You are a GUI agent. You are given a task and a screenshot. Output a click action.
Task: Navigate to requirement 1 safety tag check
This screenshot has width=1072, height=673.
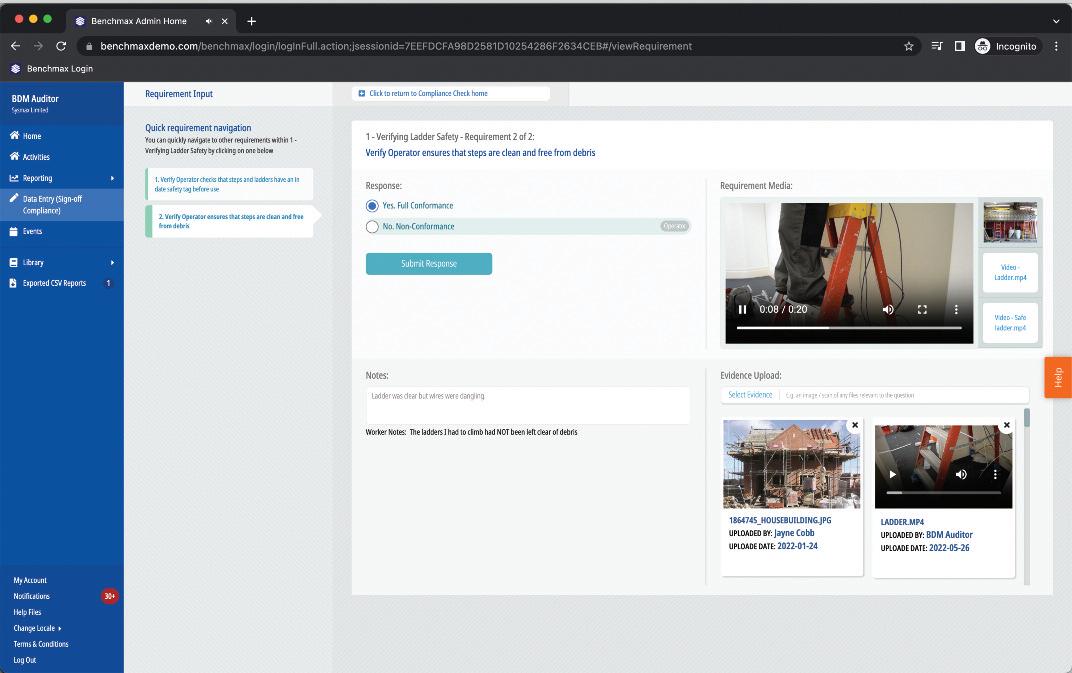[x=229, y=184]
